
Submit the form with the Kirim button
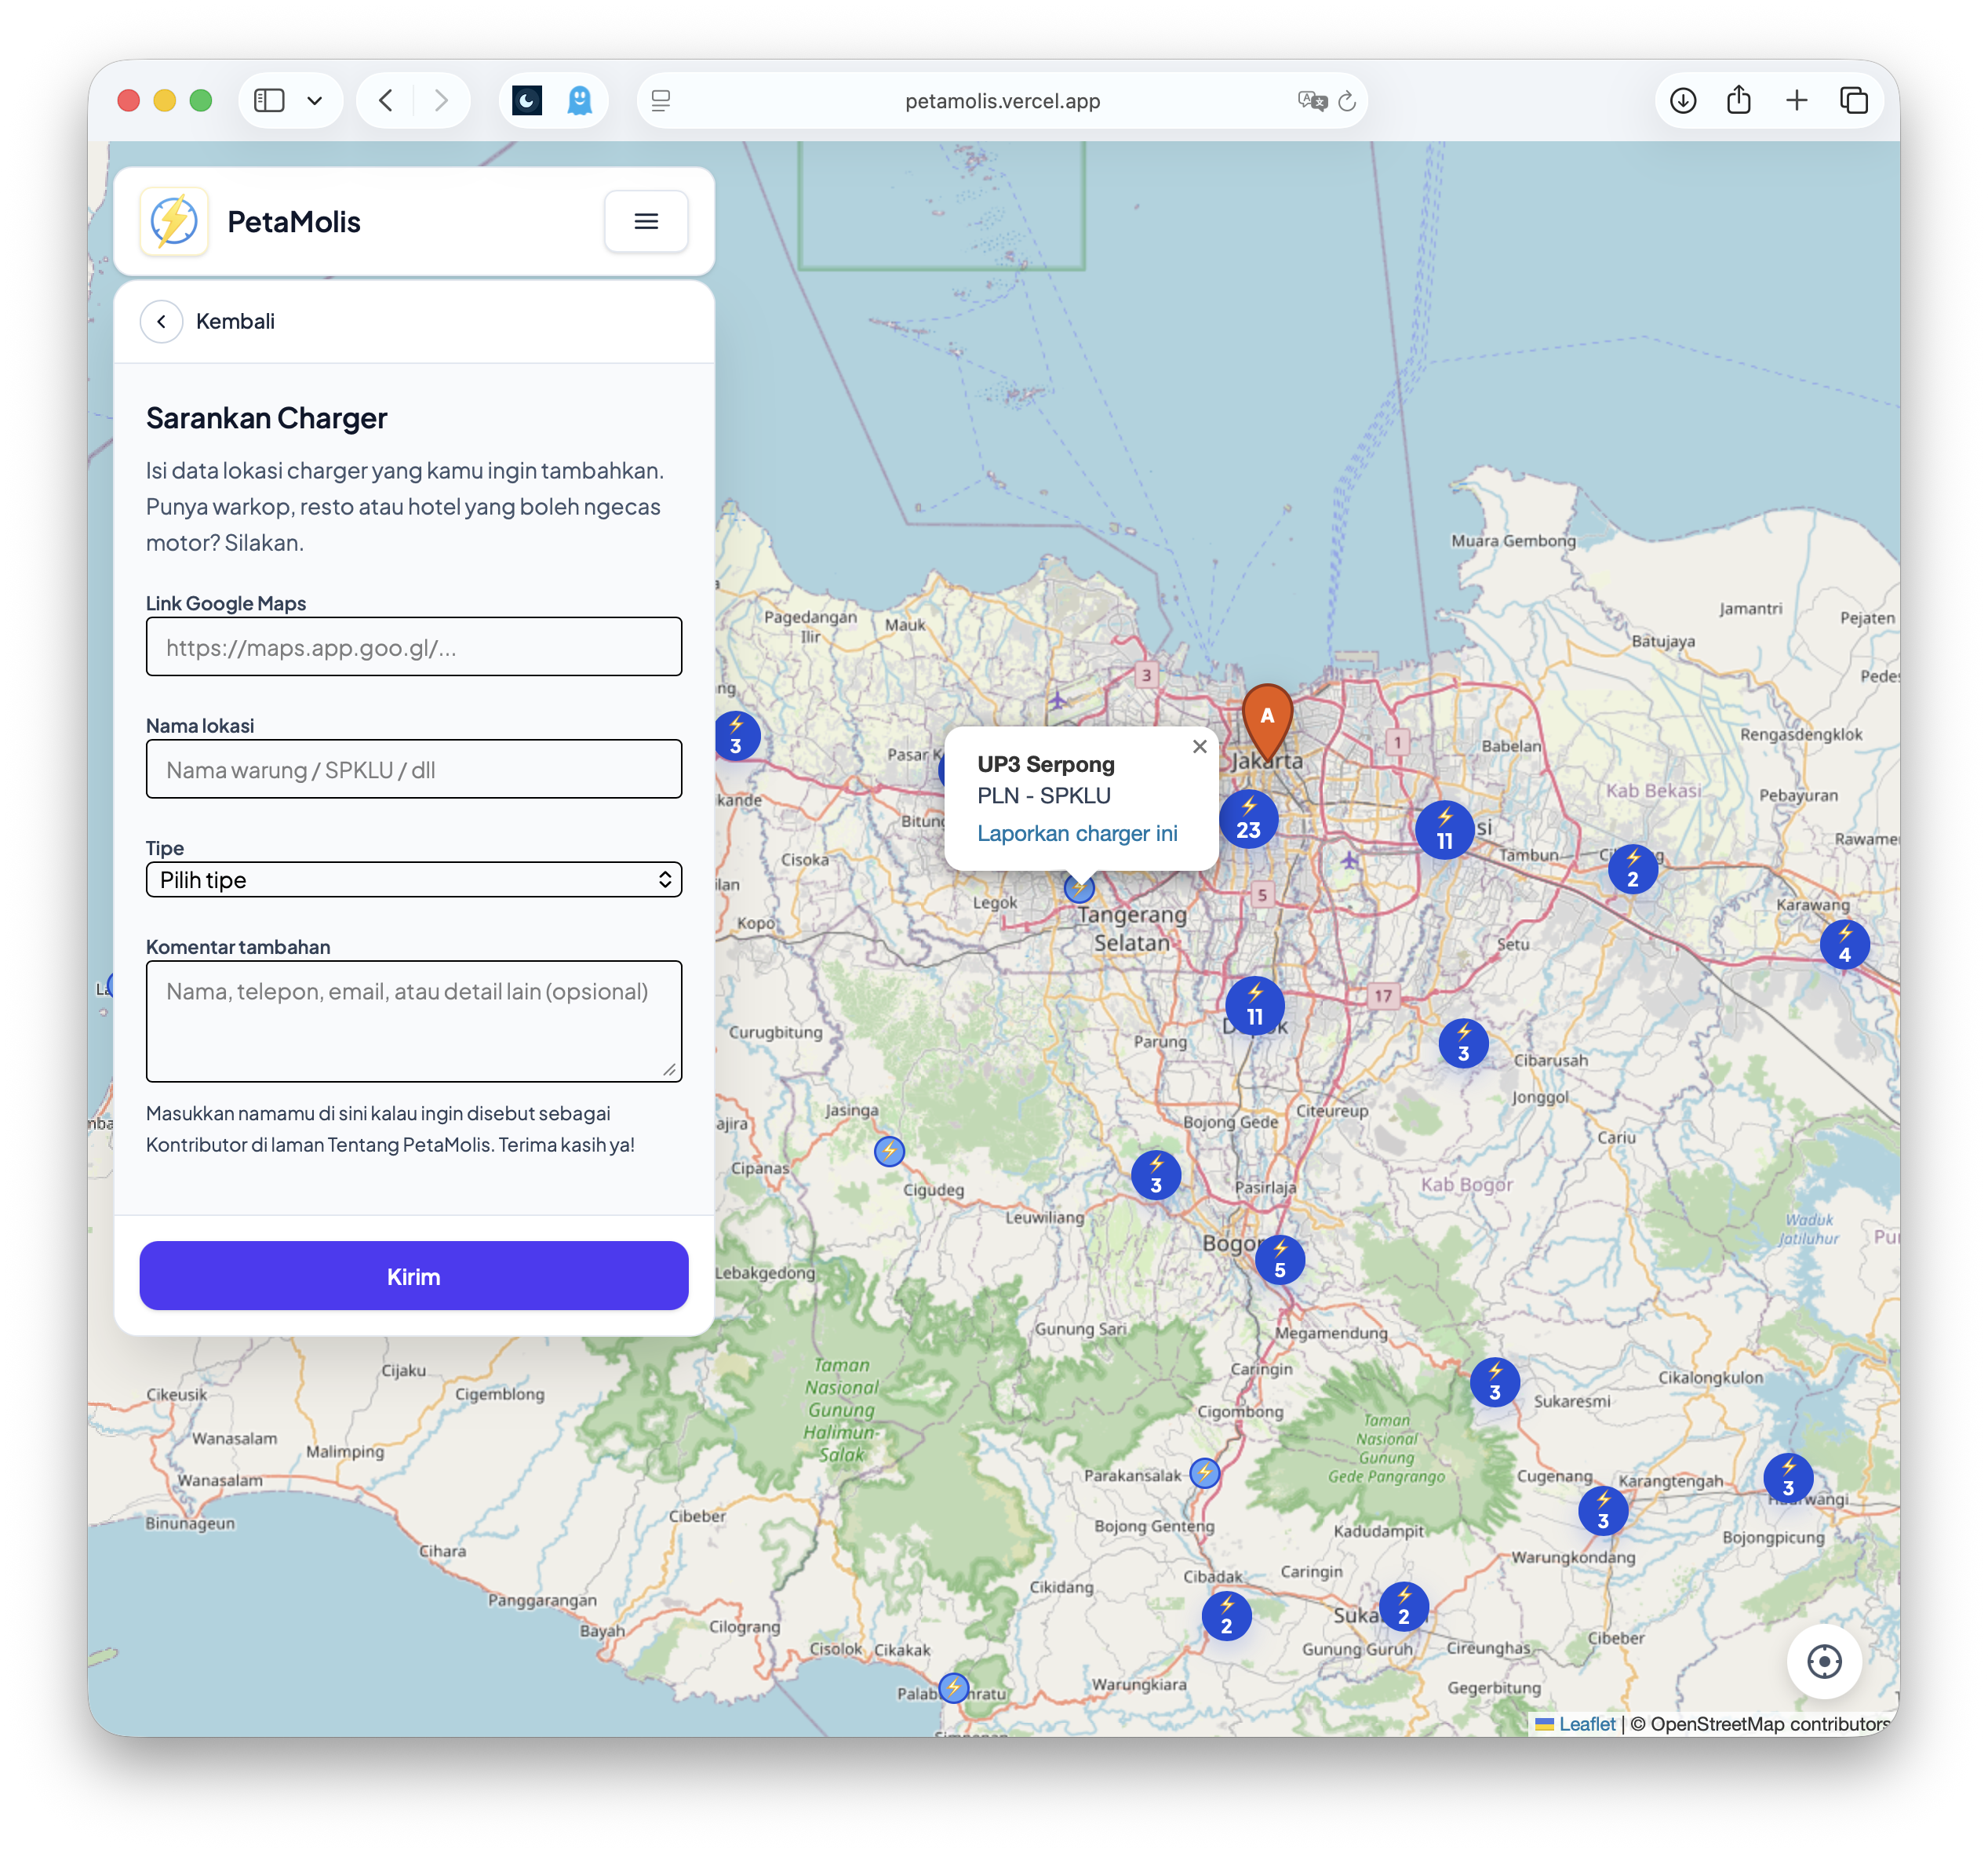(413, 1276)
